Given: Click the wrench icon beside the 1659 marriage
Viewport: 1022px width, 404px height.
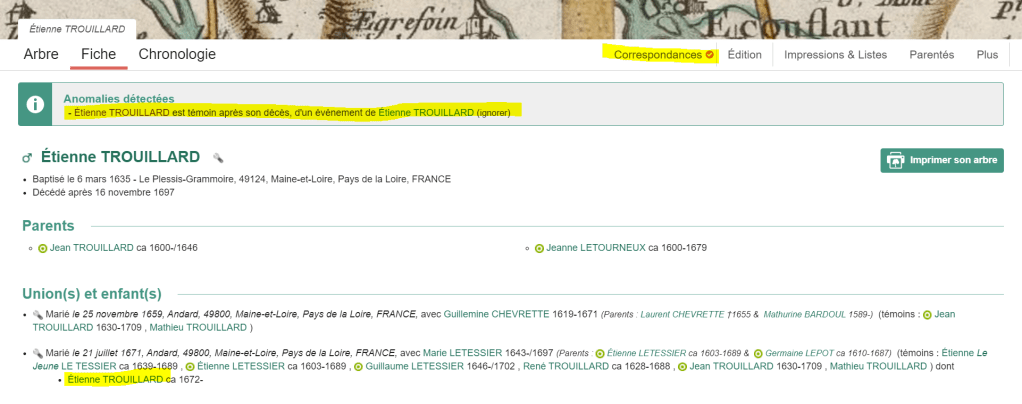Looking at the screenshot, I should click(37, 314).
